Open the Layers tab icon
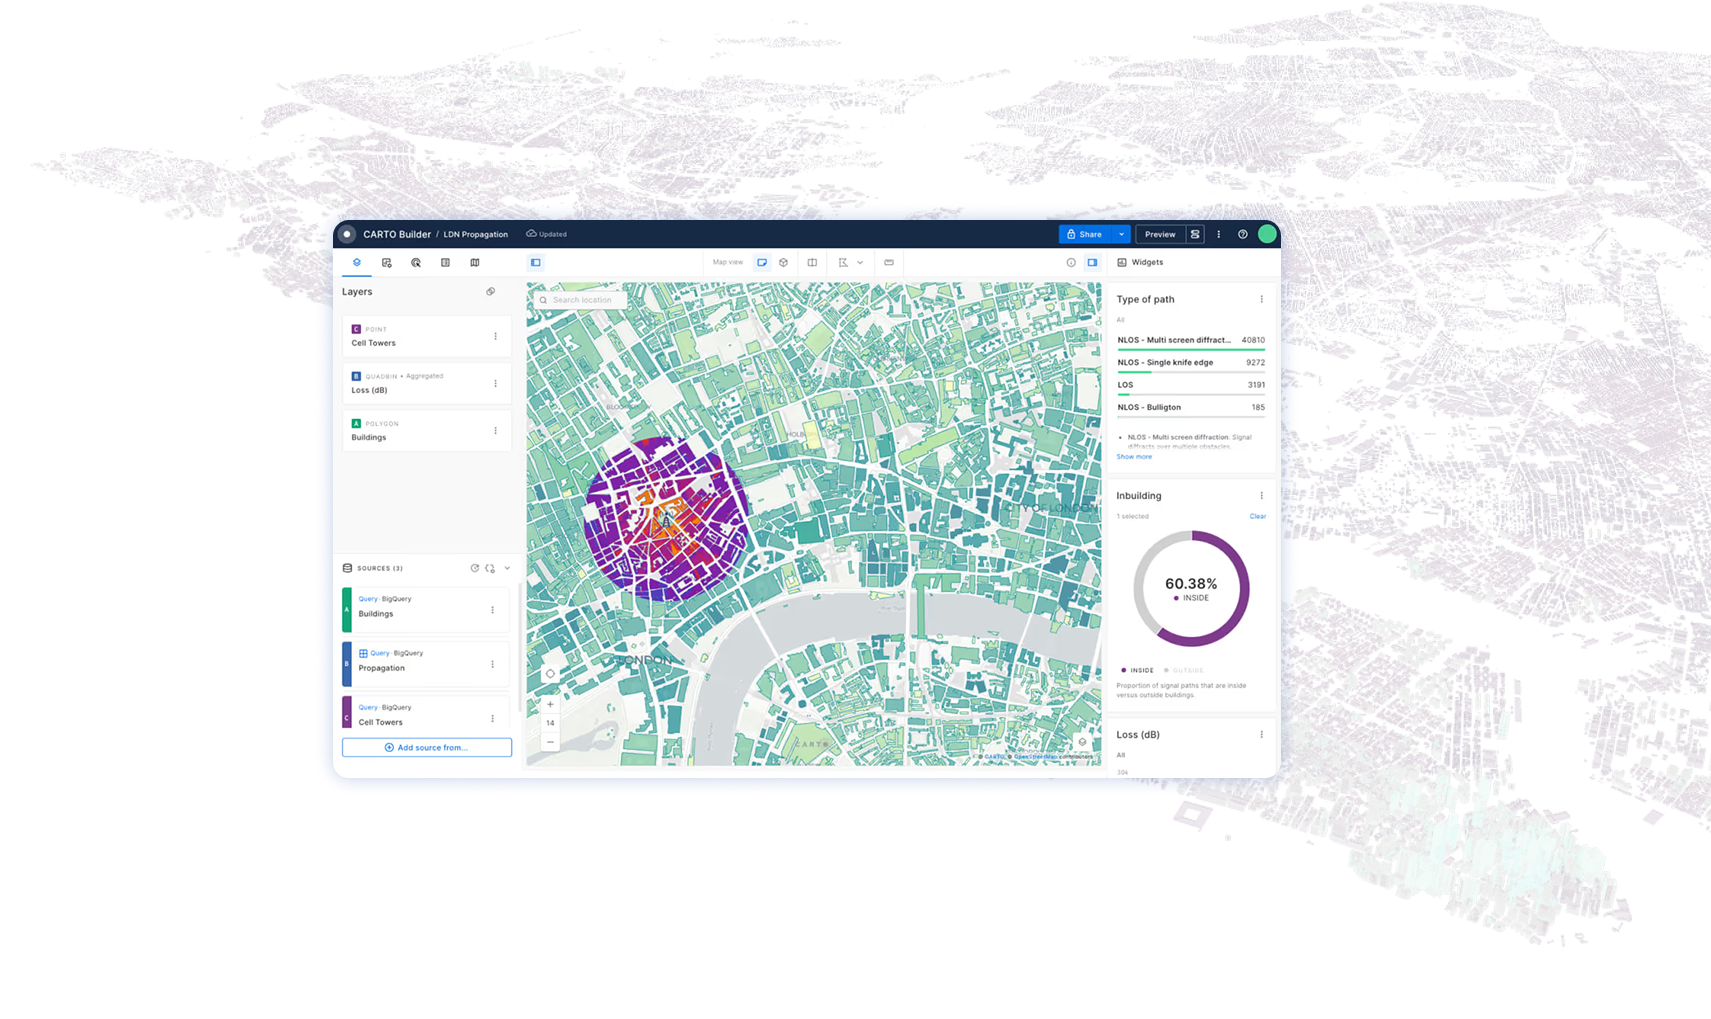Image resolution: width=1711 pixels, height=1019 pixels. [x=357, y=263]
